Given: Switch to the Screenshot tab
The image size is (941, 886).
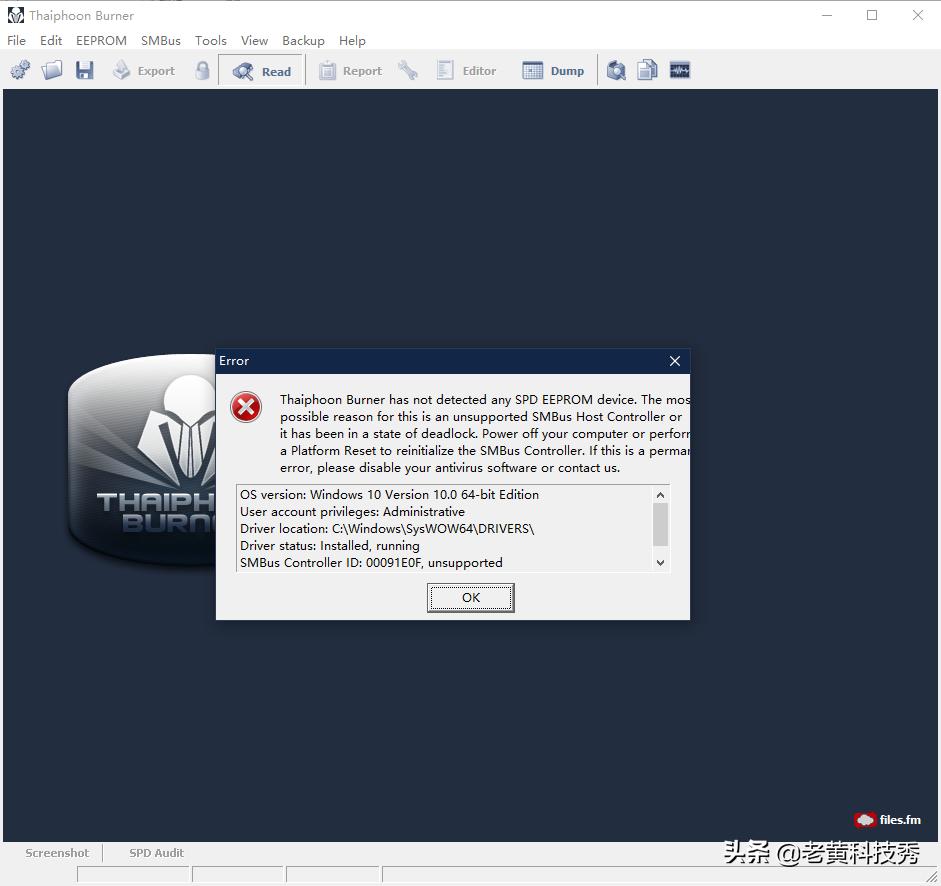Looking at the screenshot, I should coord(57,852).
